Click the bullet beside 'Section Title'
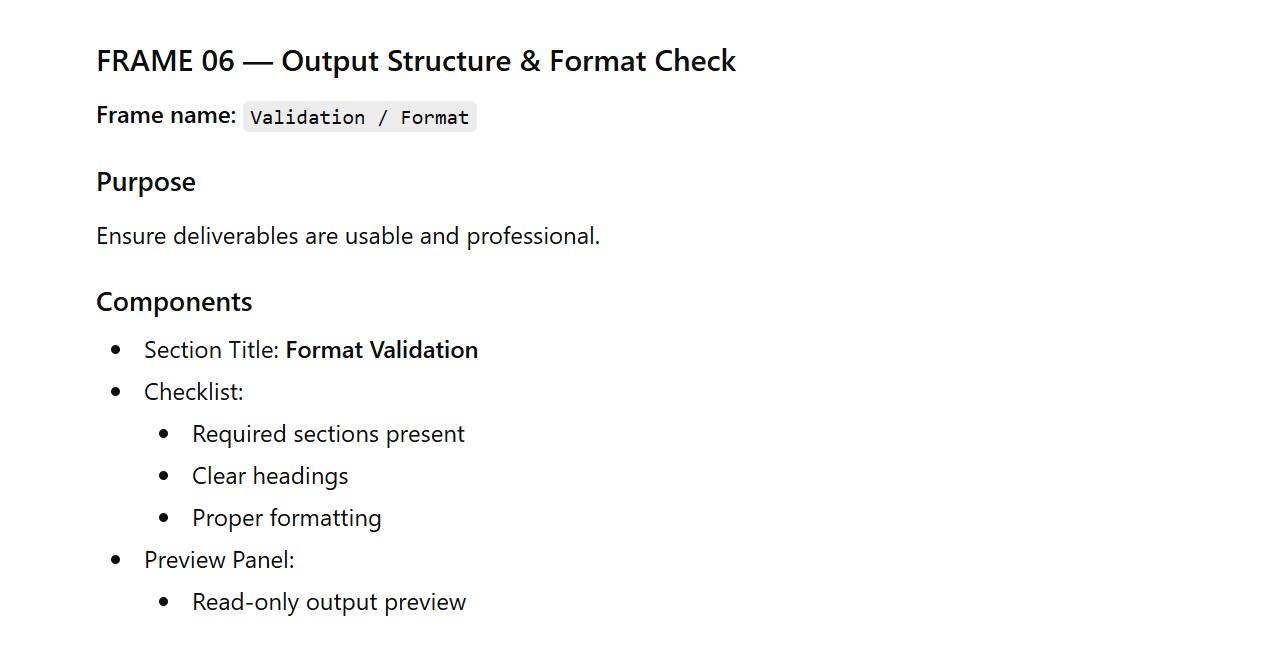The width and height of the screenshot is (1269, 653). pos(117,350)
